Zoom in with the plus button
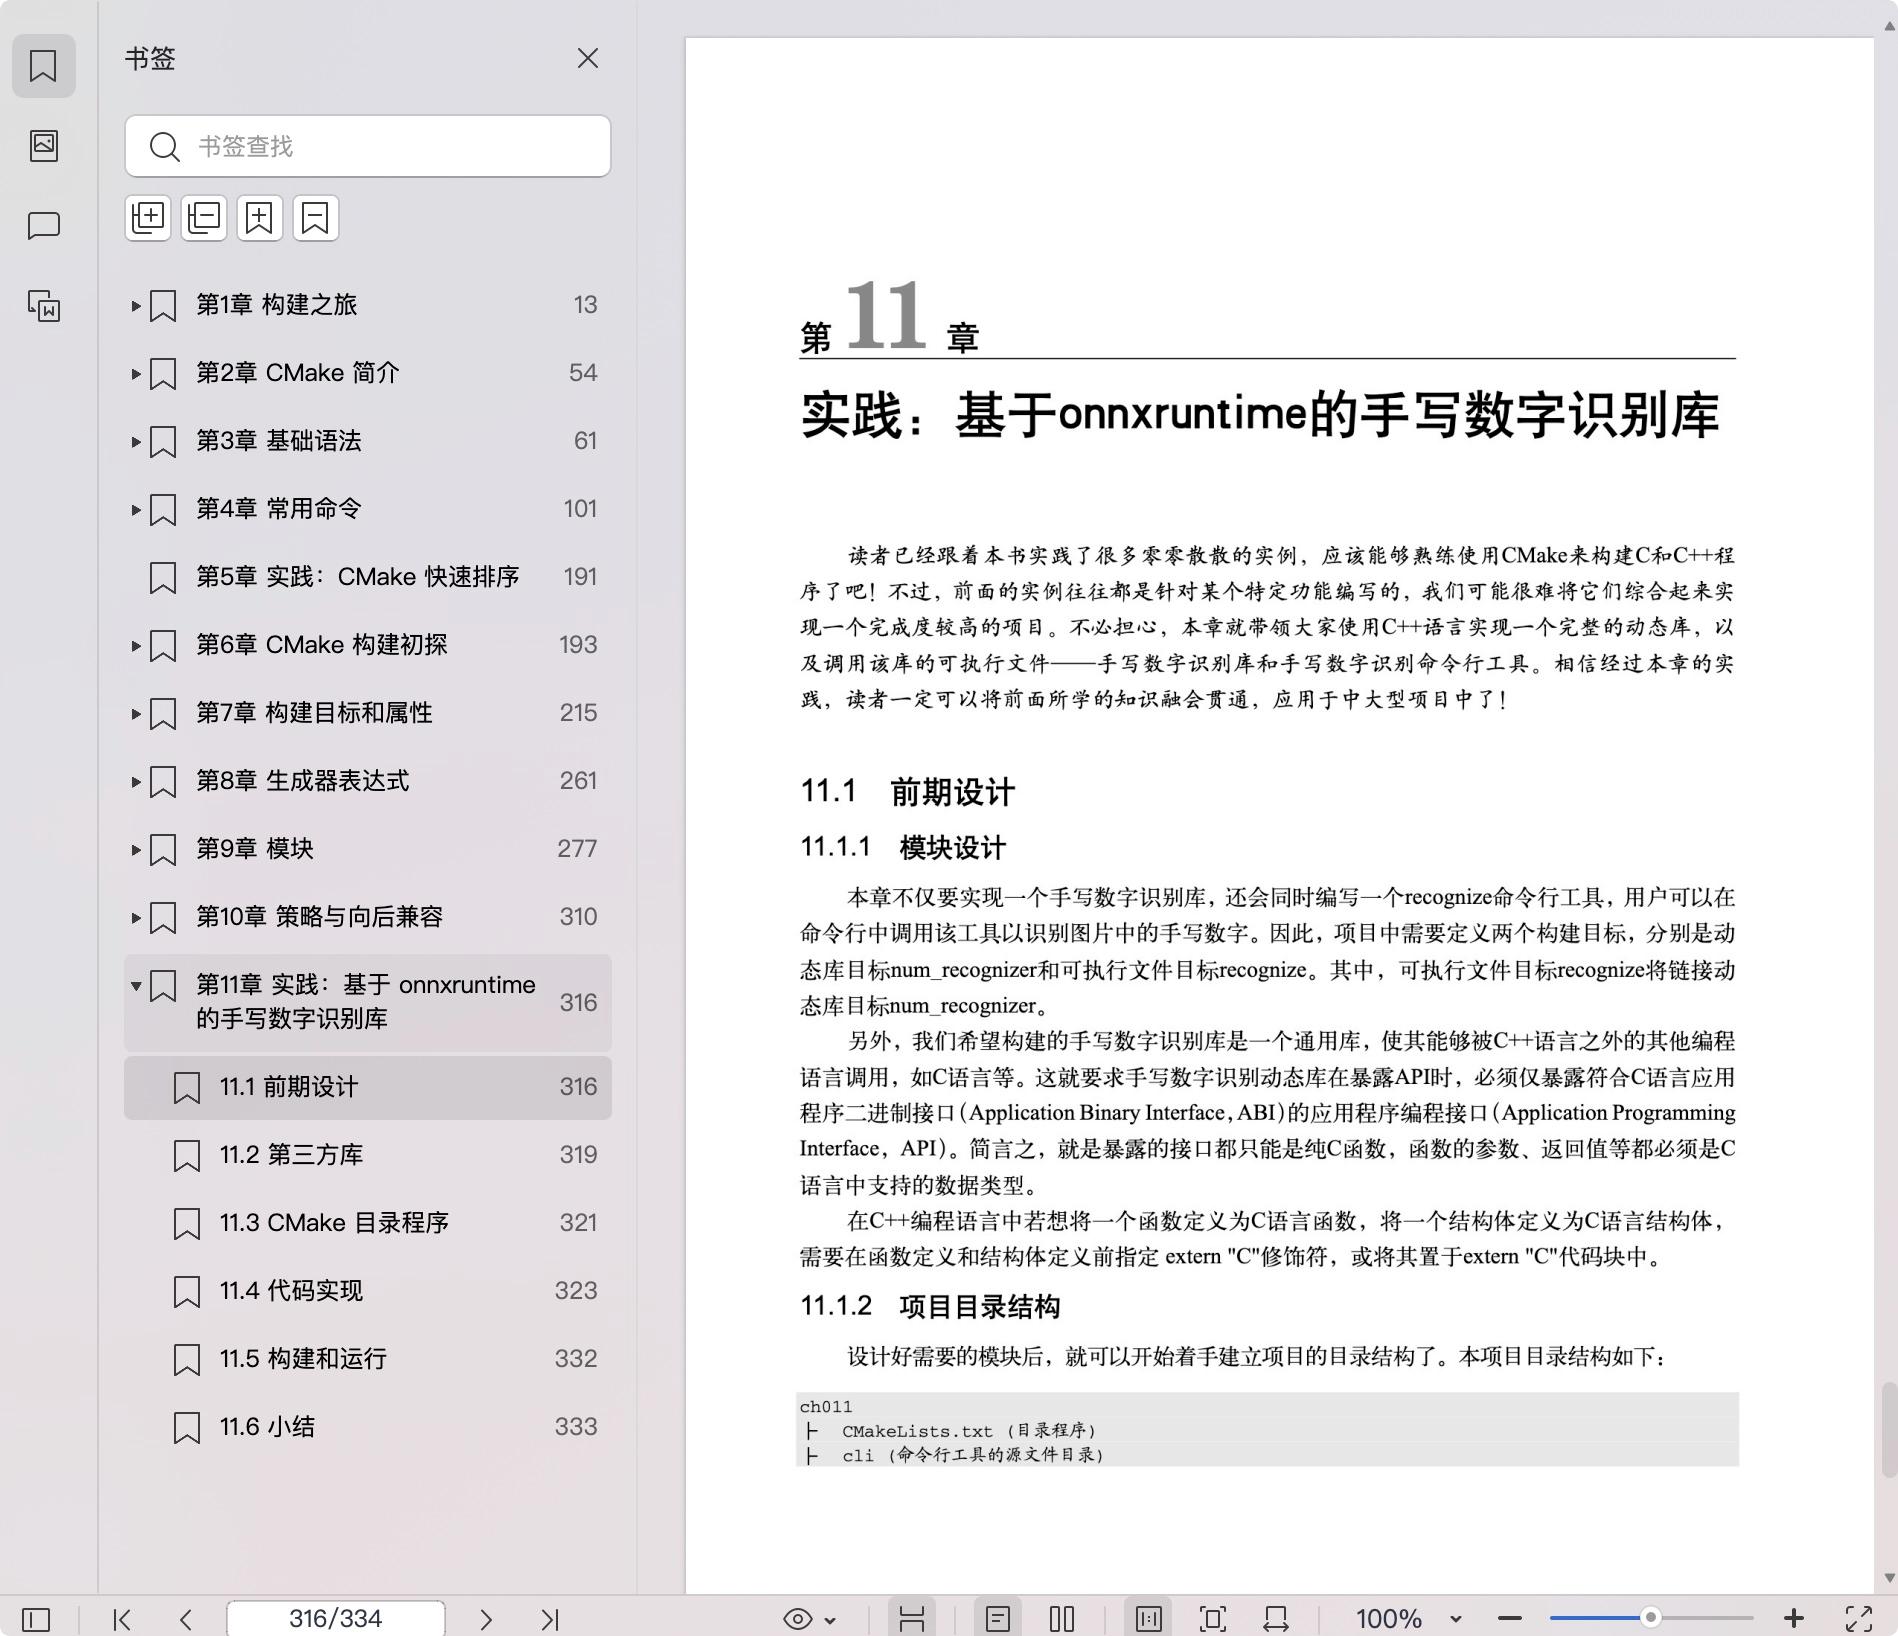The image size is (1898, 1636). [x=1794, y=1619]
